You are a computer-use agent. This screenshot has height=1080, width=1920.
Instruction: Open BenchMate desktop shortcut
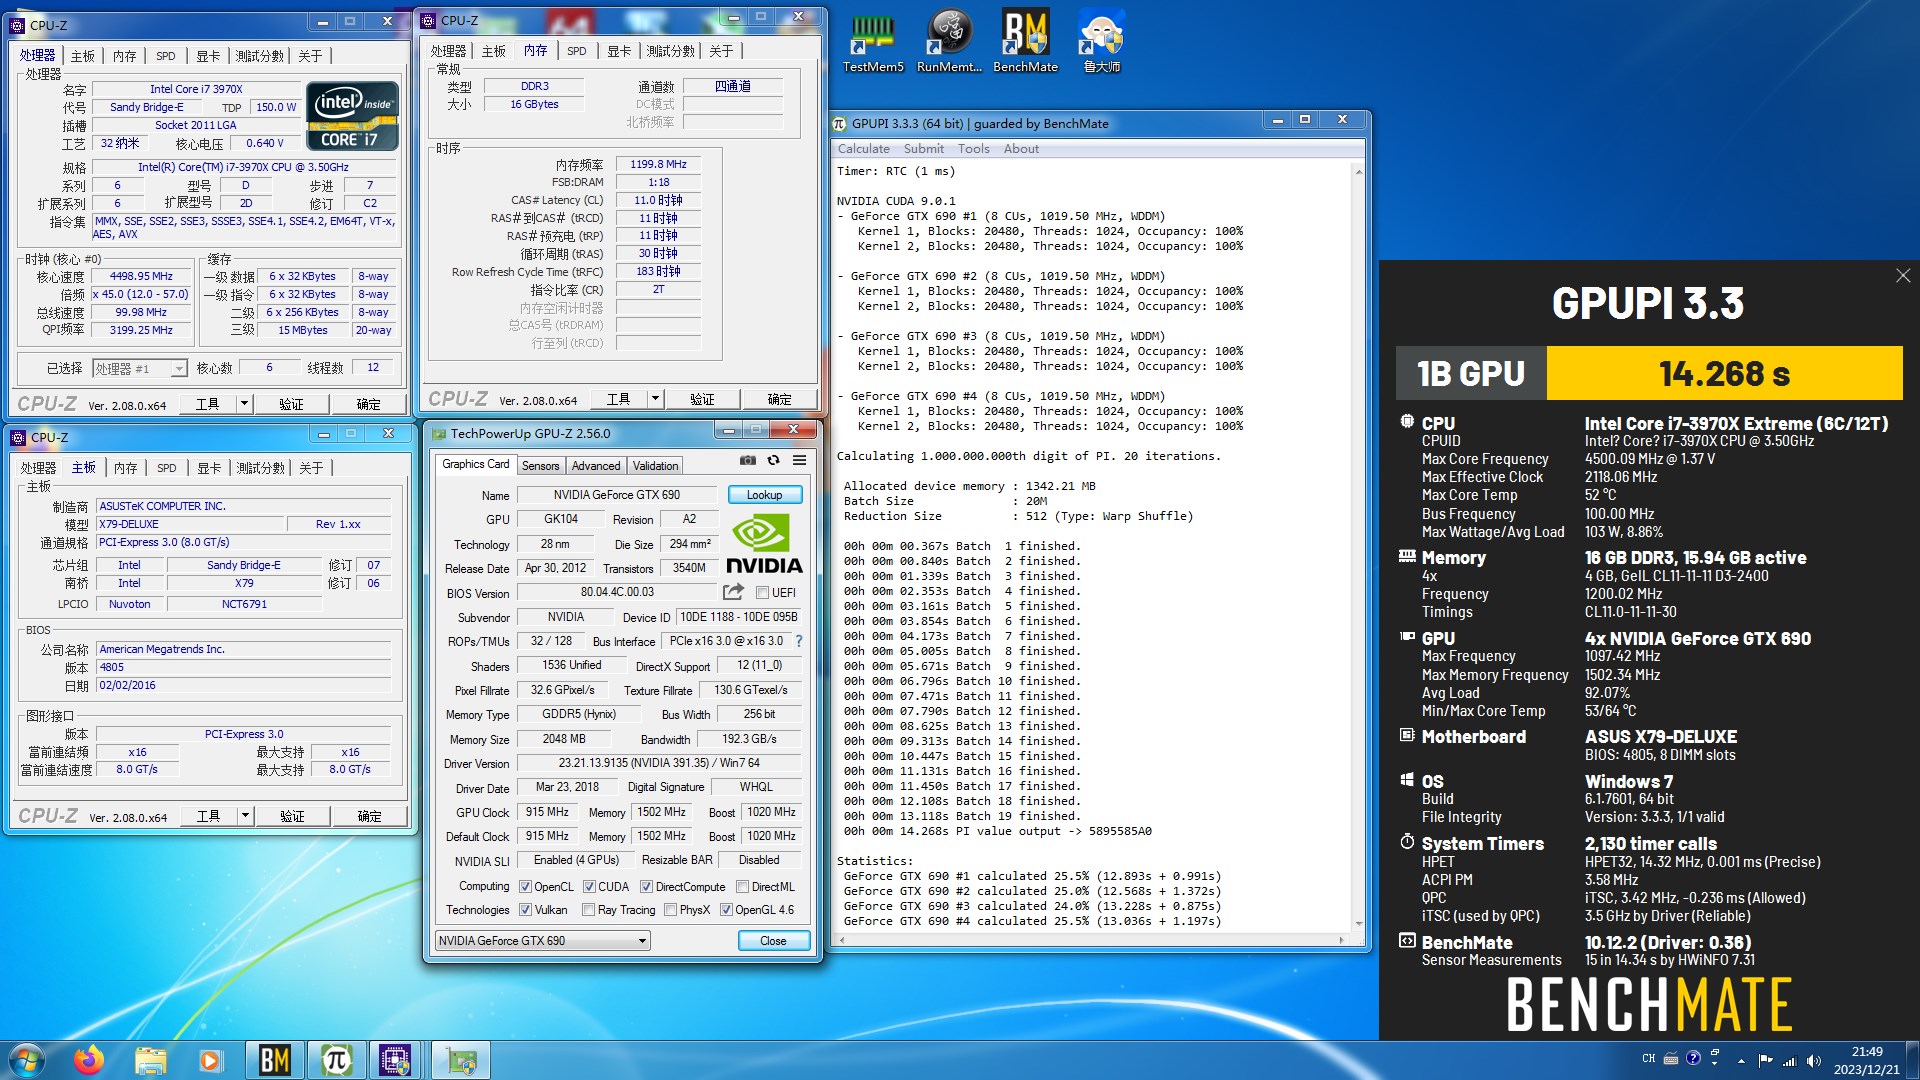tap(1025, 43)
